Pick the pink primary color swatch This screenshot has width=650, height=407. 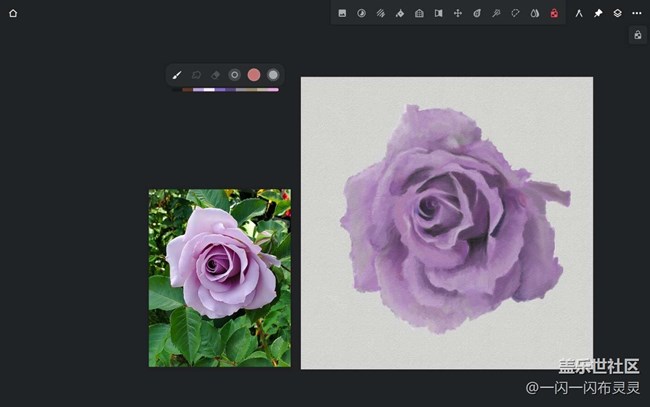pyautogui.click(x=254, y=75)
